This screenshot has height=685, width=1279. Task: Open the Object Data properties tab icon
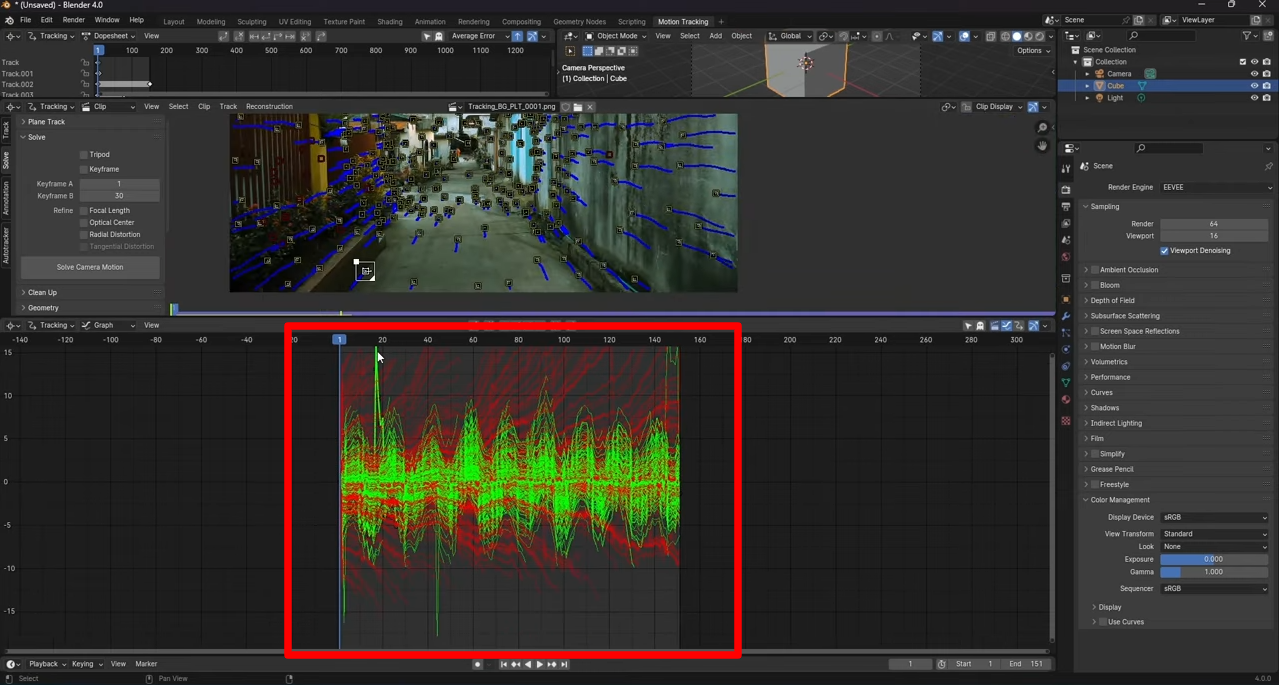coord(1066,383)
